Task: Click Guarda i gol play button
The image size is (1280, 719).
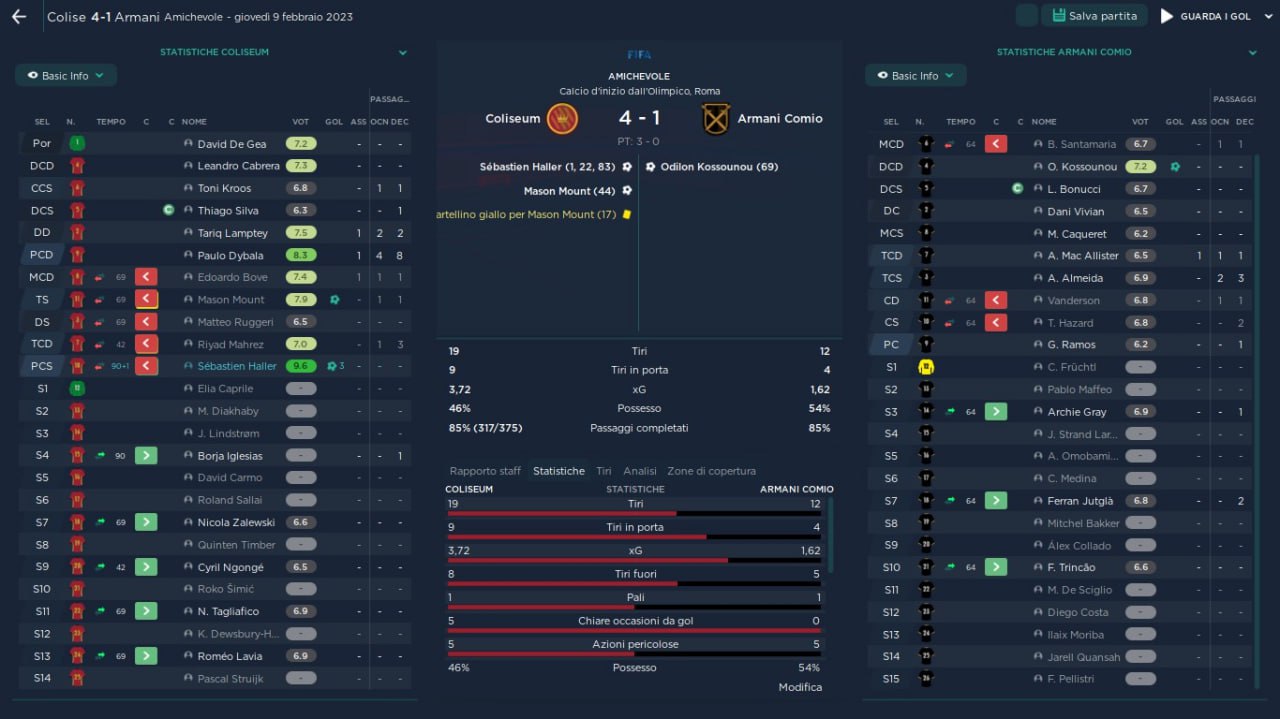Action: pos(1205,16)
